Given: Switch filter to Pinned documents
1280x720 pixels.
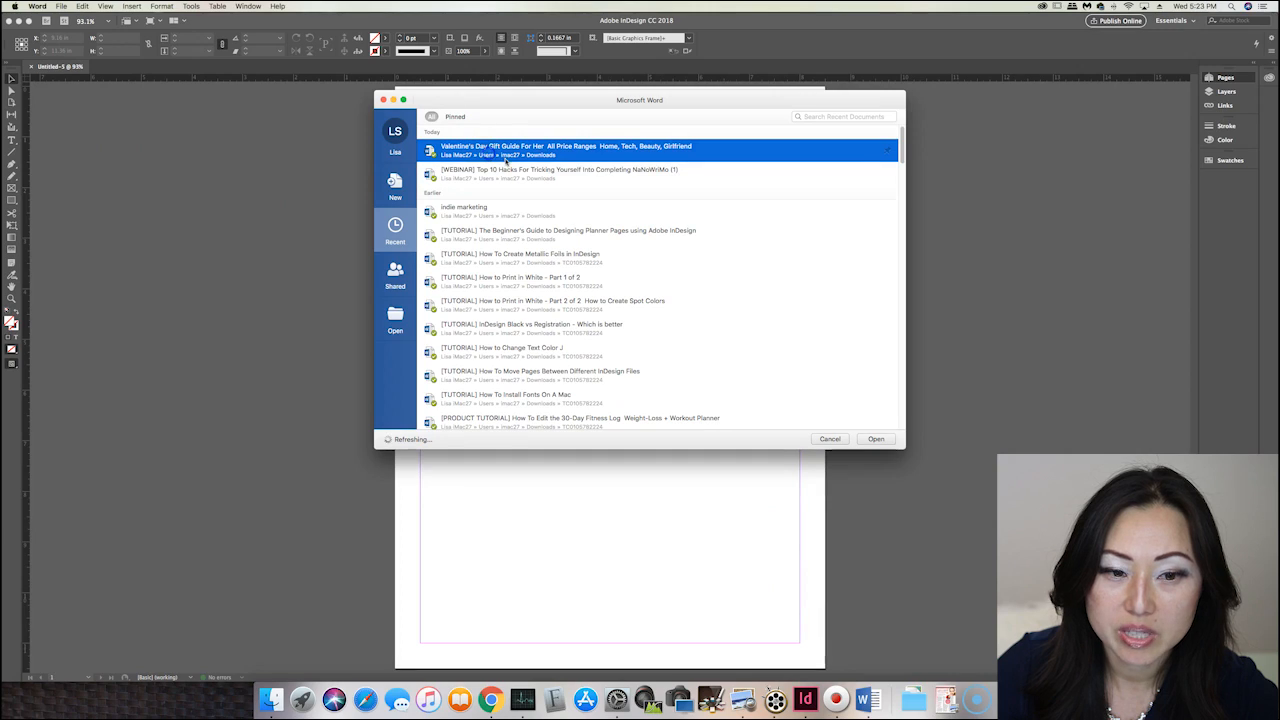Looking at the screenshot, I should 455,117.
